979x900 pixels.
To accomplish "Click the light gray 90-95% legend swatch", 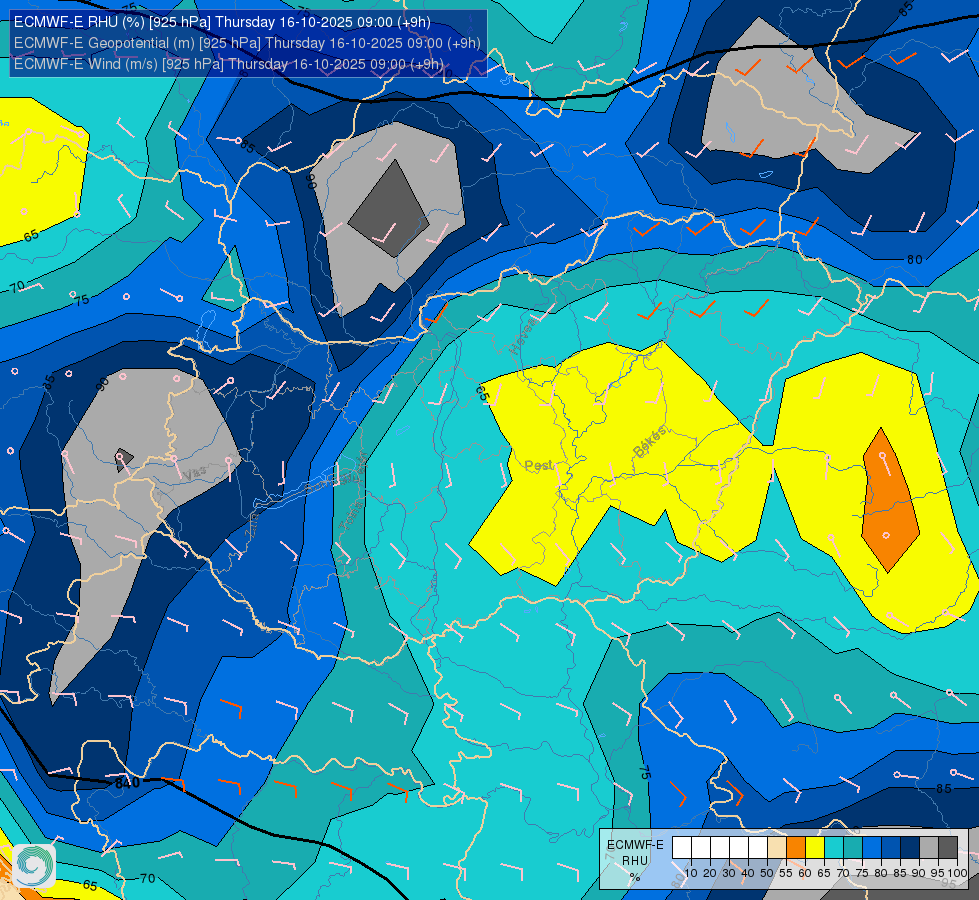I will coord(929,848).
